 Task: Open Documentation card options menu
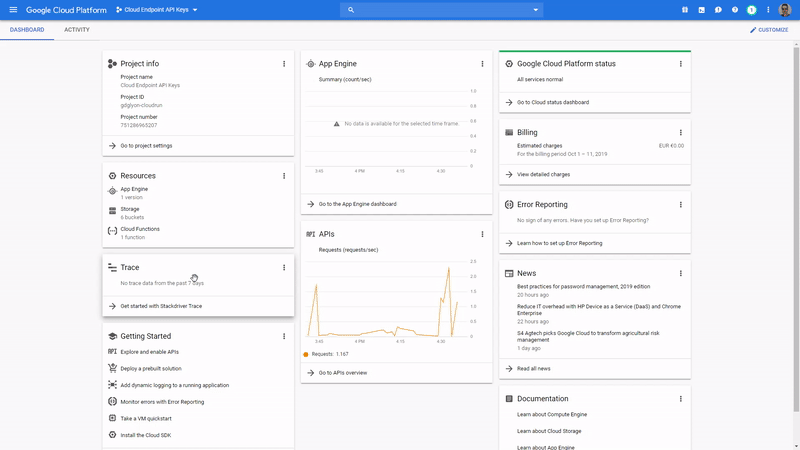coord(681,399)
